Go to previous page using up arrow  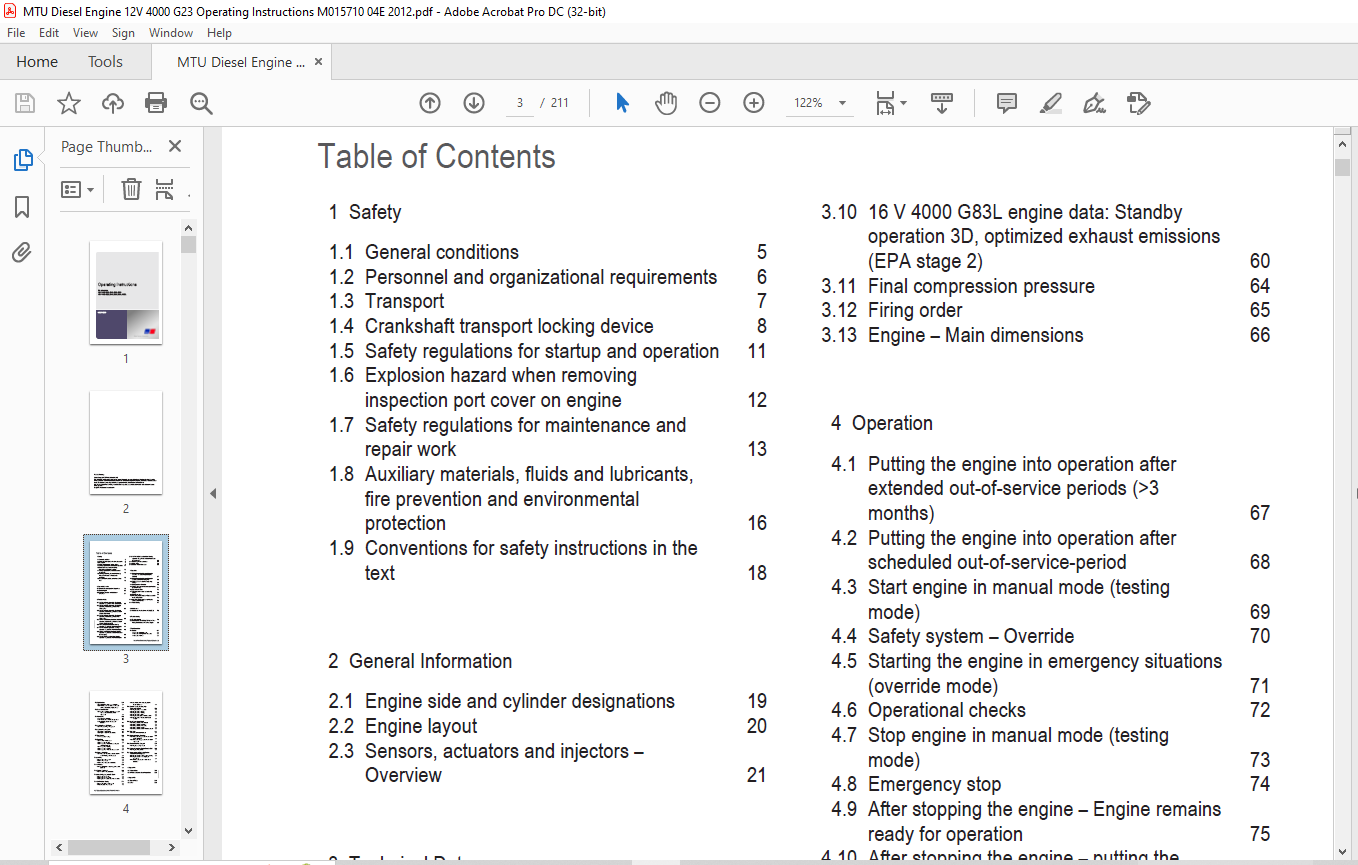(x=430, y=103)
